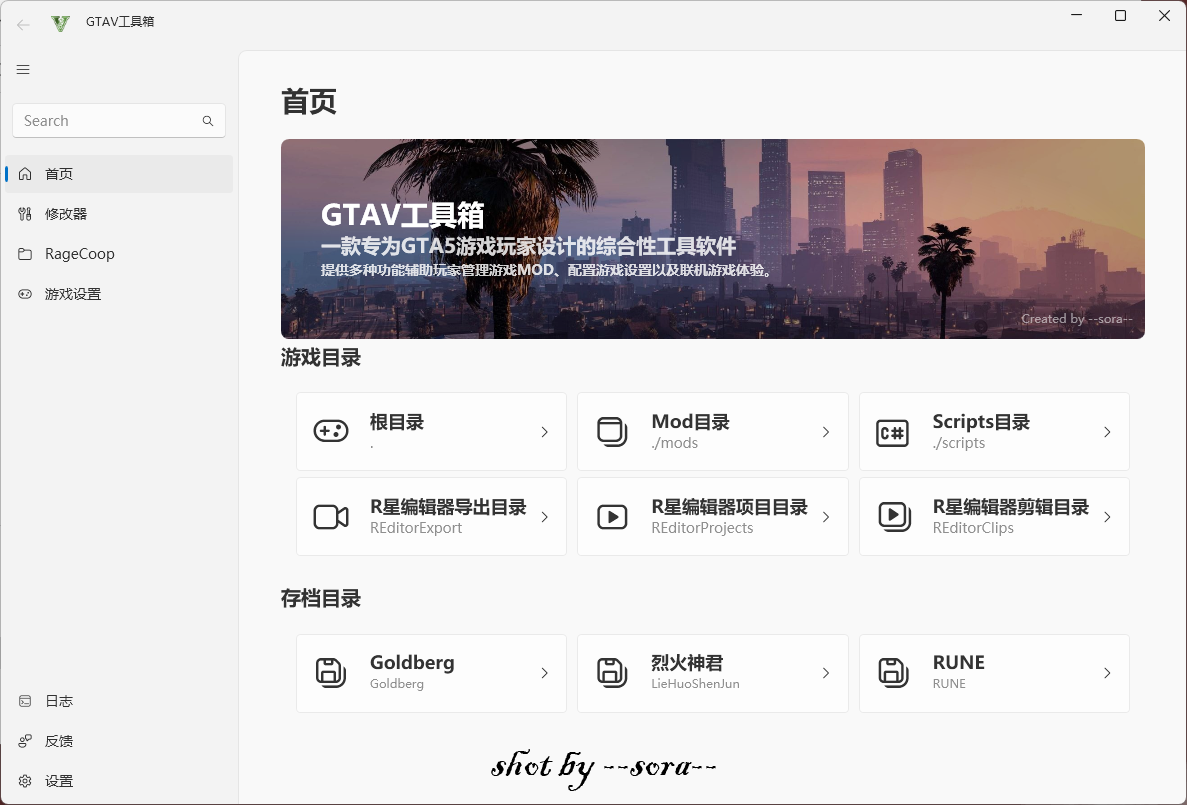
Task: Click the Created by --sora-- credit
Action: click(1076, 319)
